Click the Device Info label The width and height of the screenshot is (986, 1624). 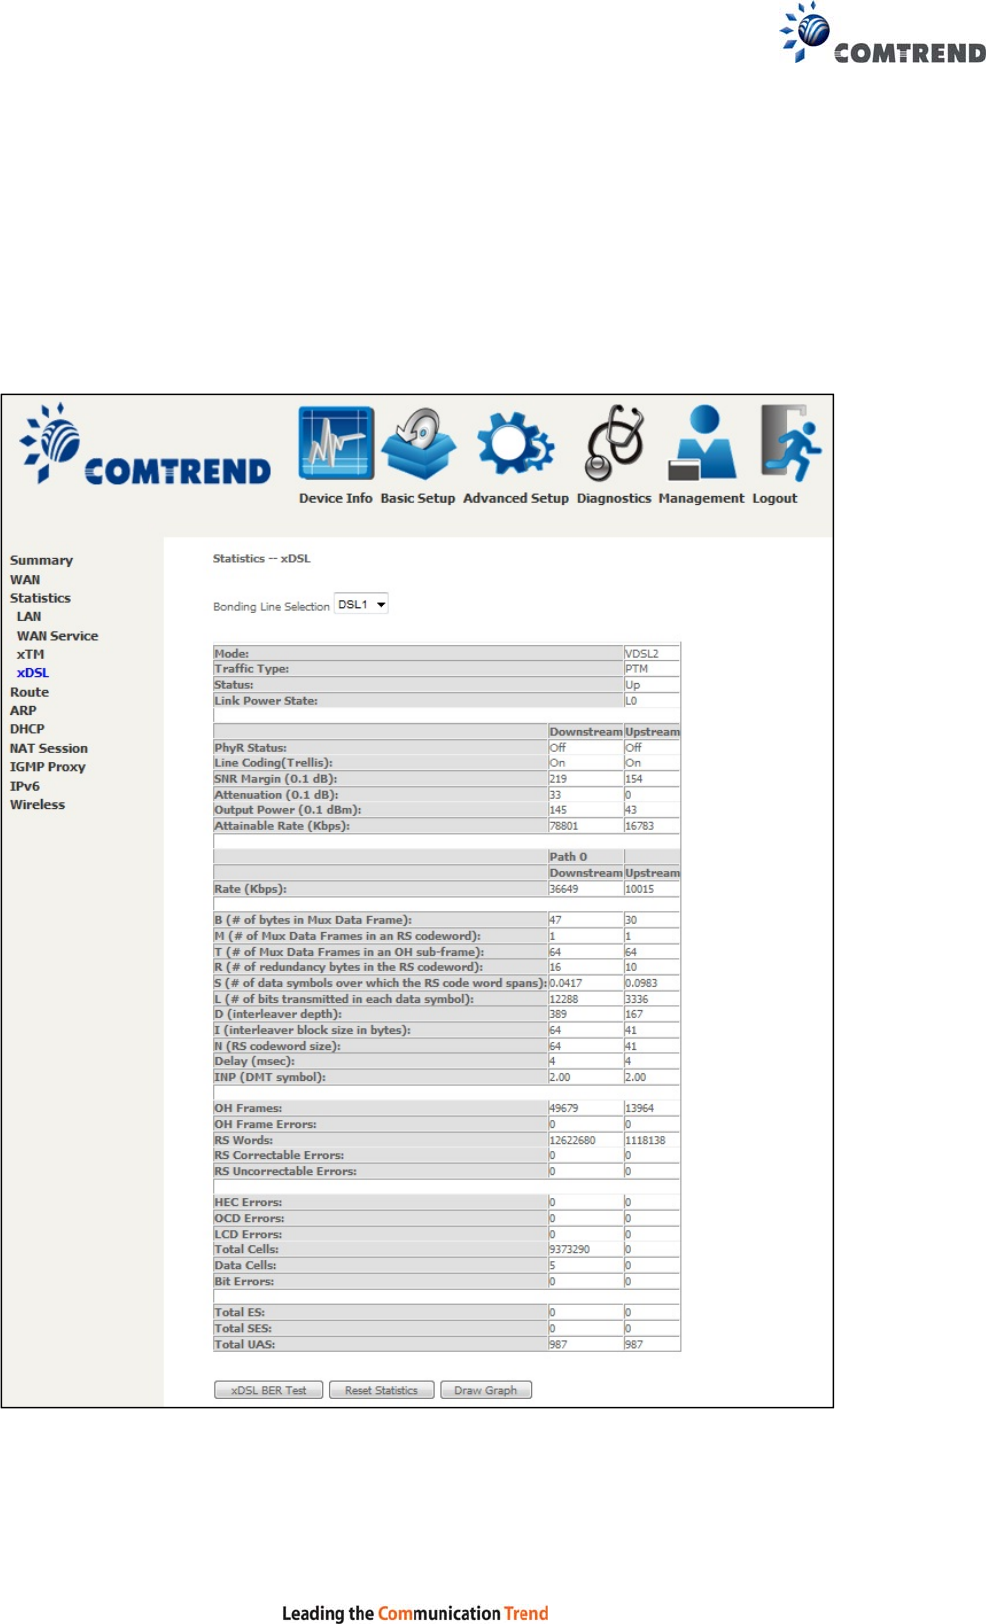pyautogui.click(x=336, y=498)
